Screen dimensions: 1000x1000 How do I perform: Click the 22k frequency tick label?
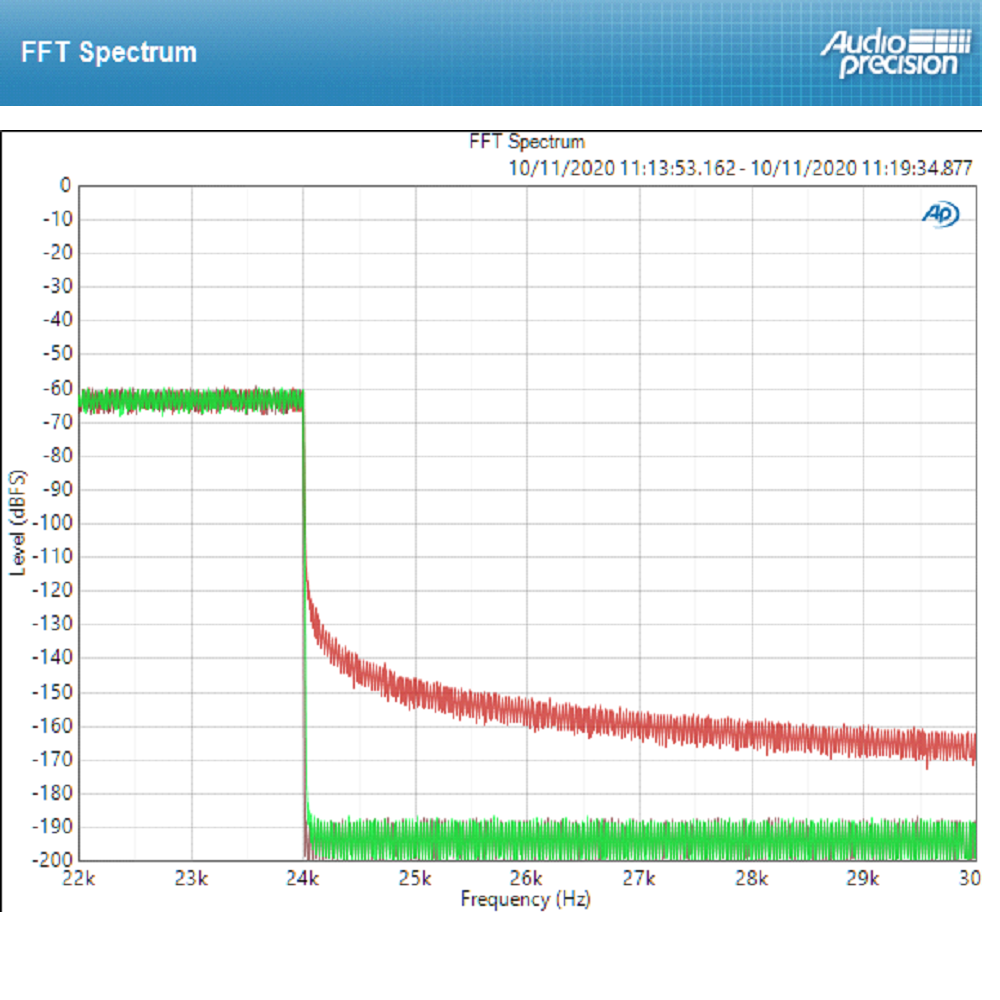pos(78,879)
